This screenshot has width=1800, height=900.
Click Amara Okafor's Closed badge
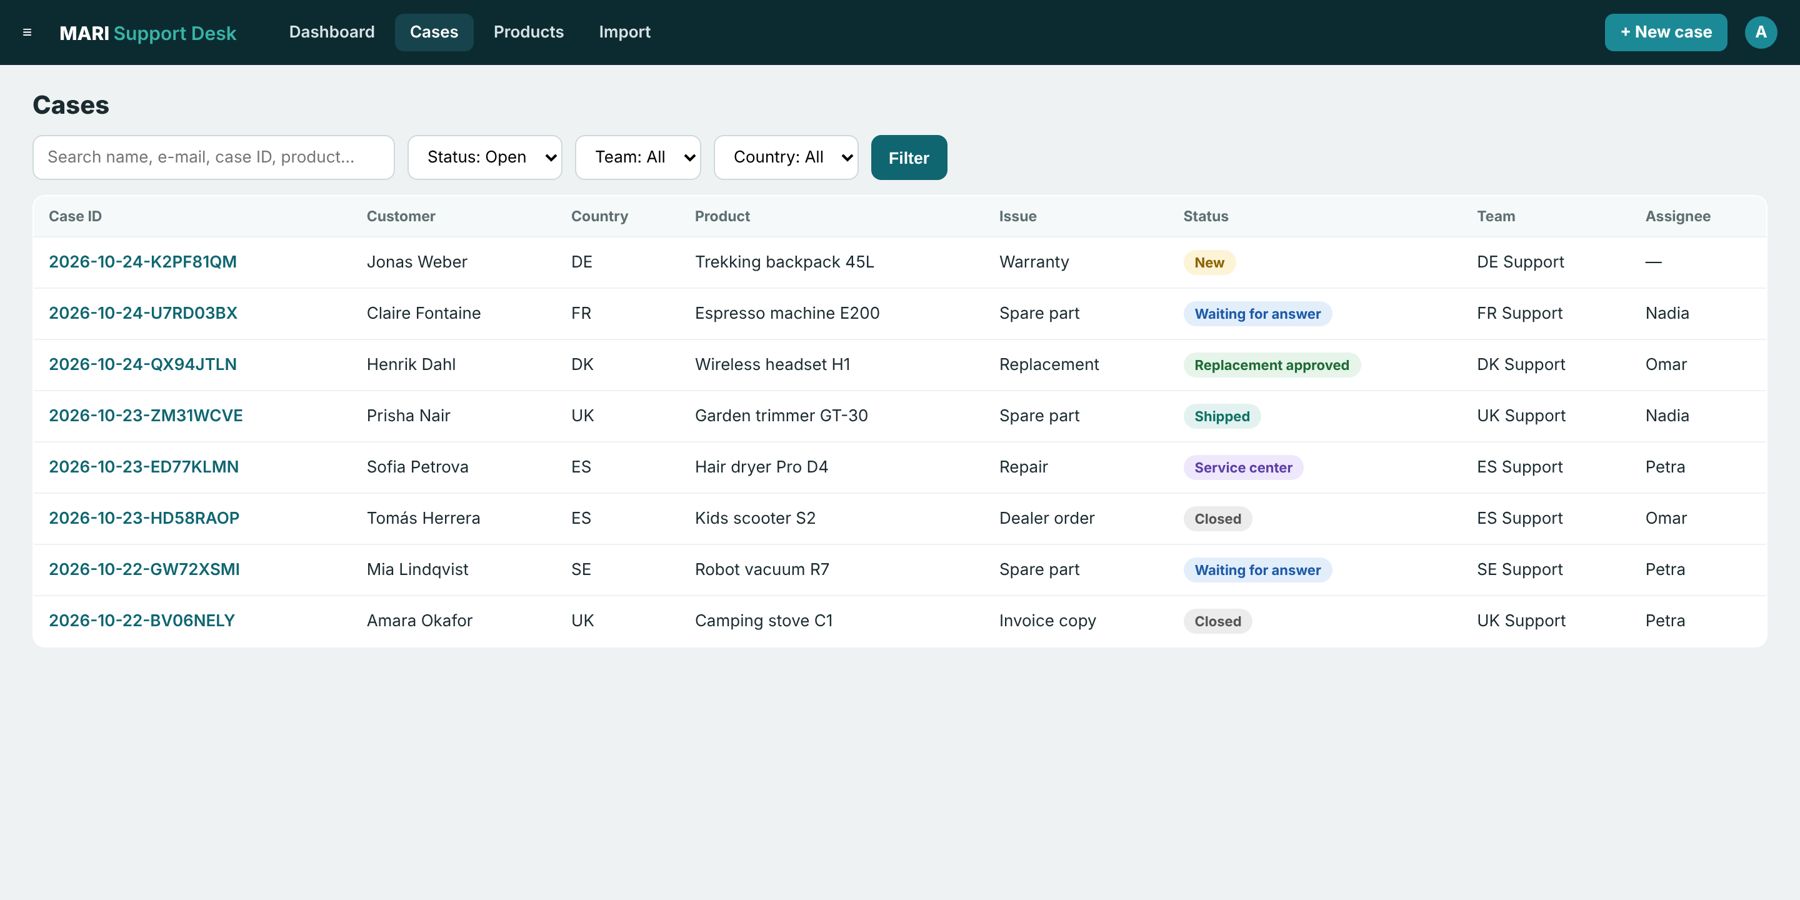[x=1218, y=621]
